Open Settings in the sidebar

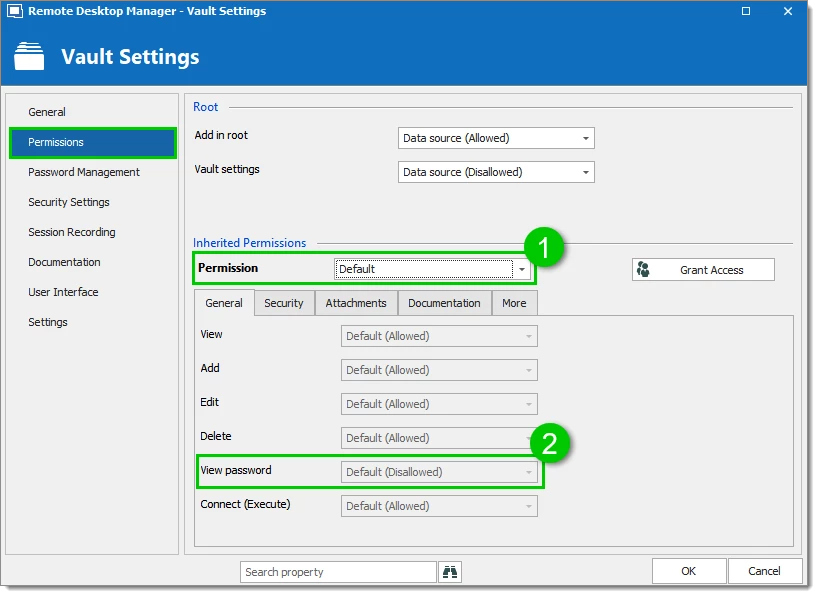(x=48, y=322)
